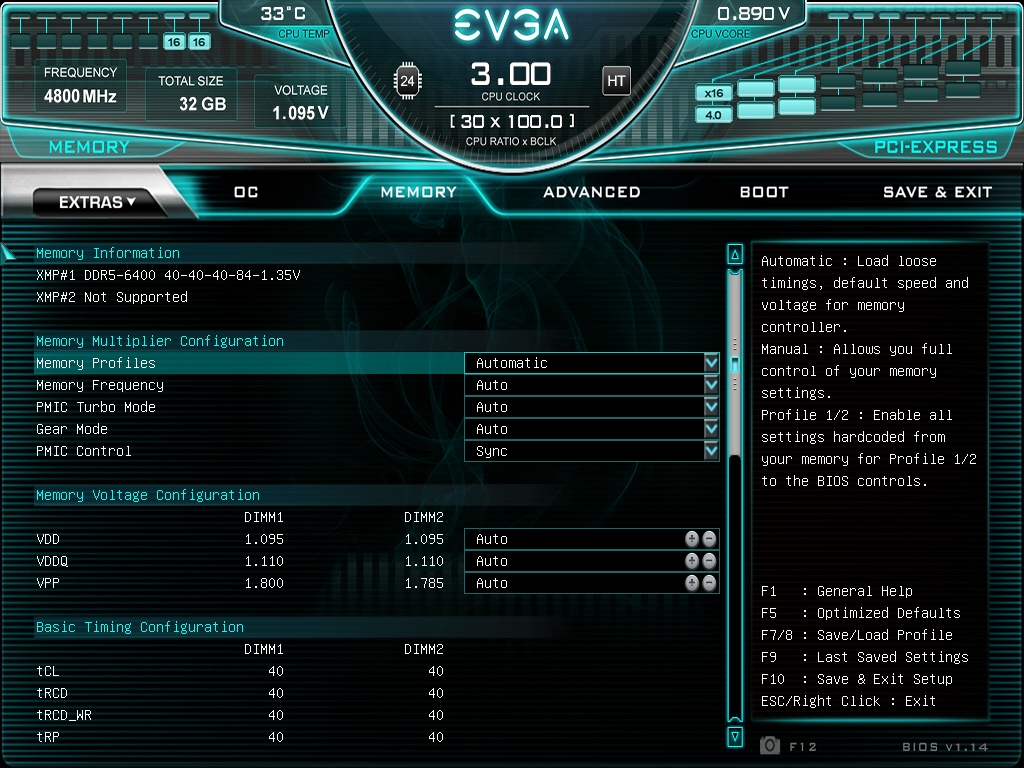Image resolution: width=1024 pixels, height=768 pixels.
Task: Click the ESC/Right Click Exit hint
Action: (x=848, y=701)
